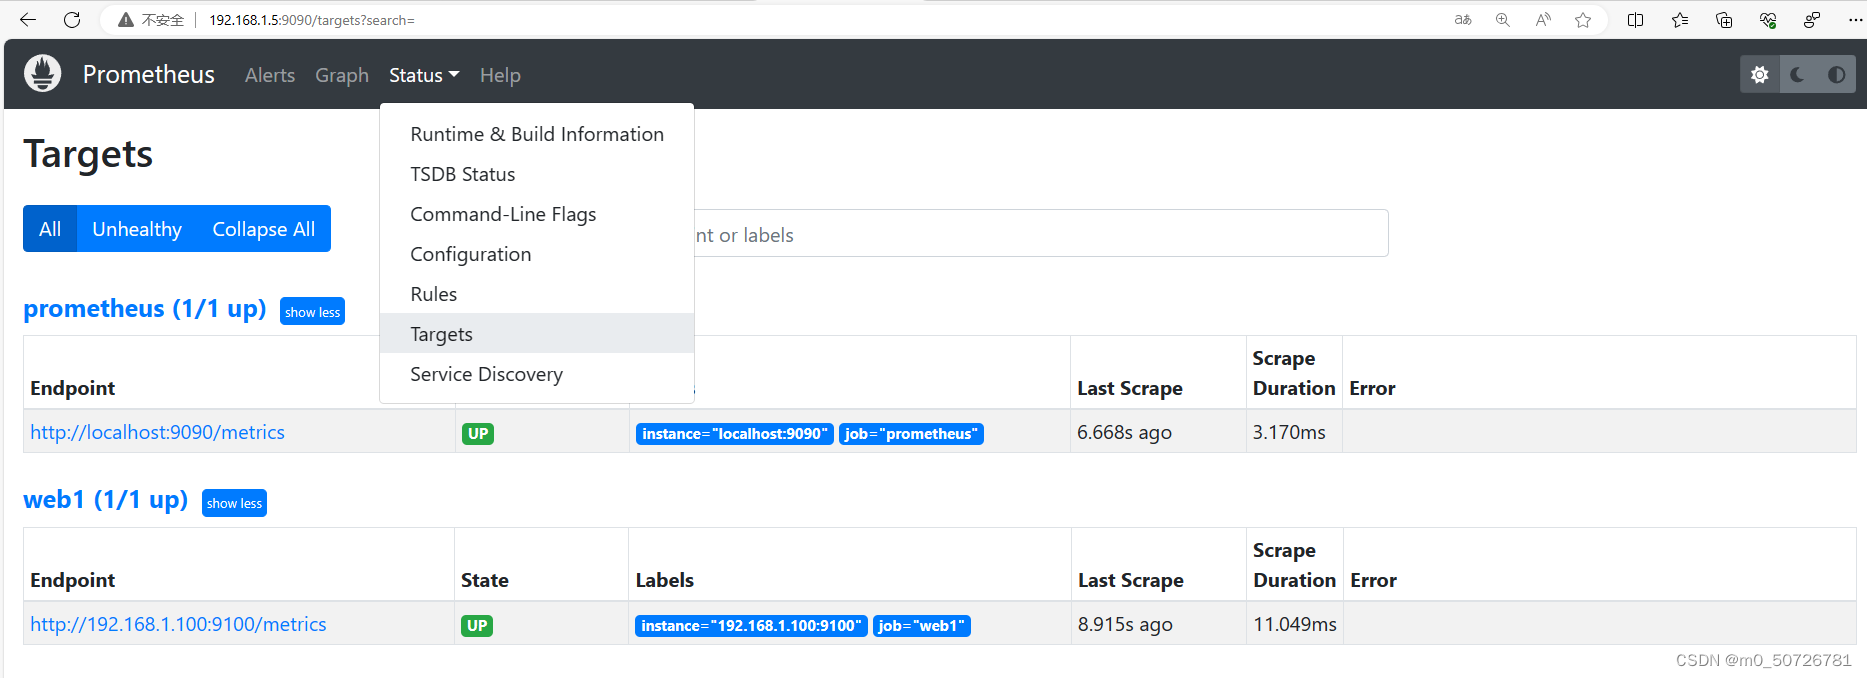The width and height of the screenshot is (1867, 678).
Task: Open Command-Line Flags menu item
Action: click(537, 214)
